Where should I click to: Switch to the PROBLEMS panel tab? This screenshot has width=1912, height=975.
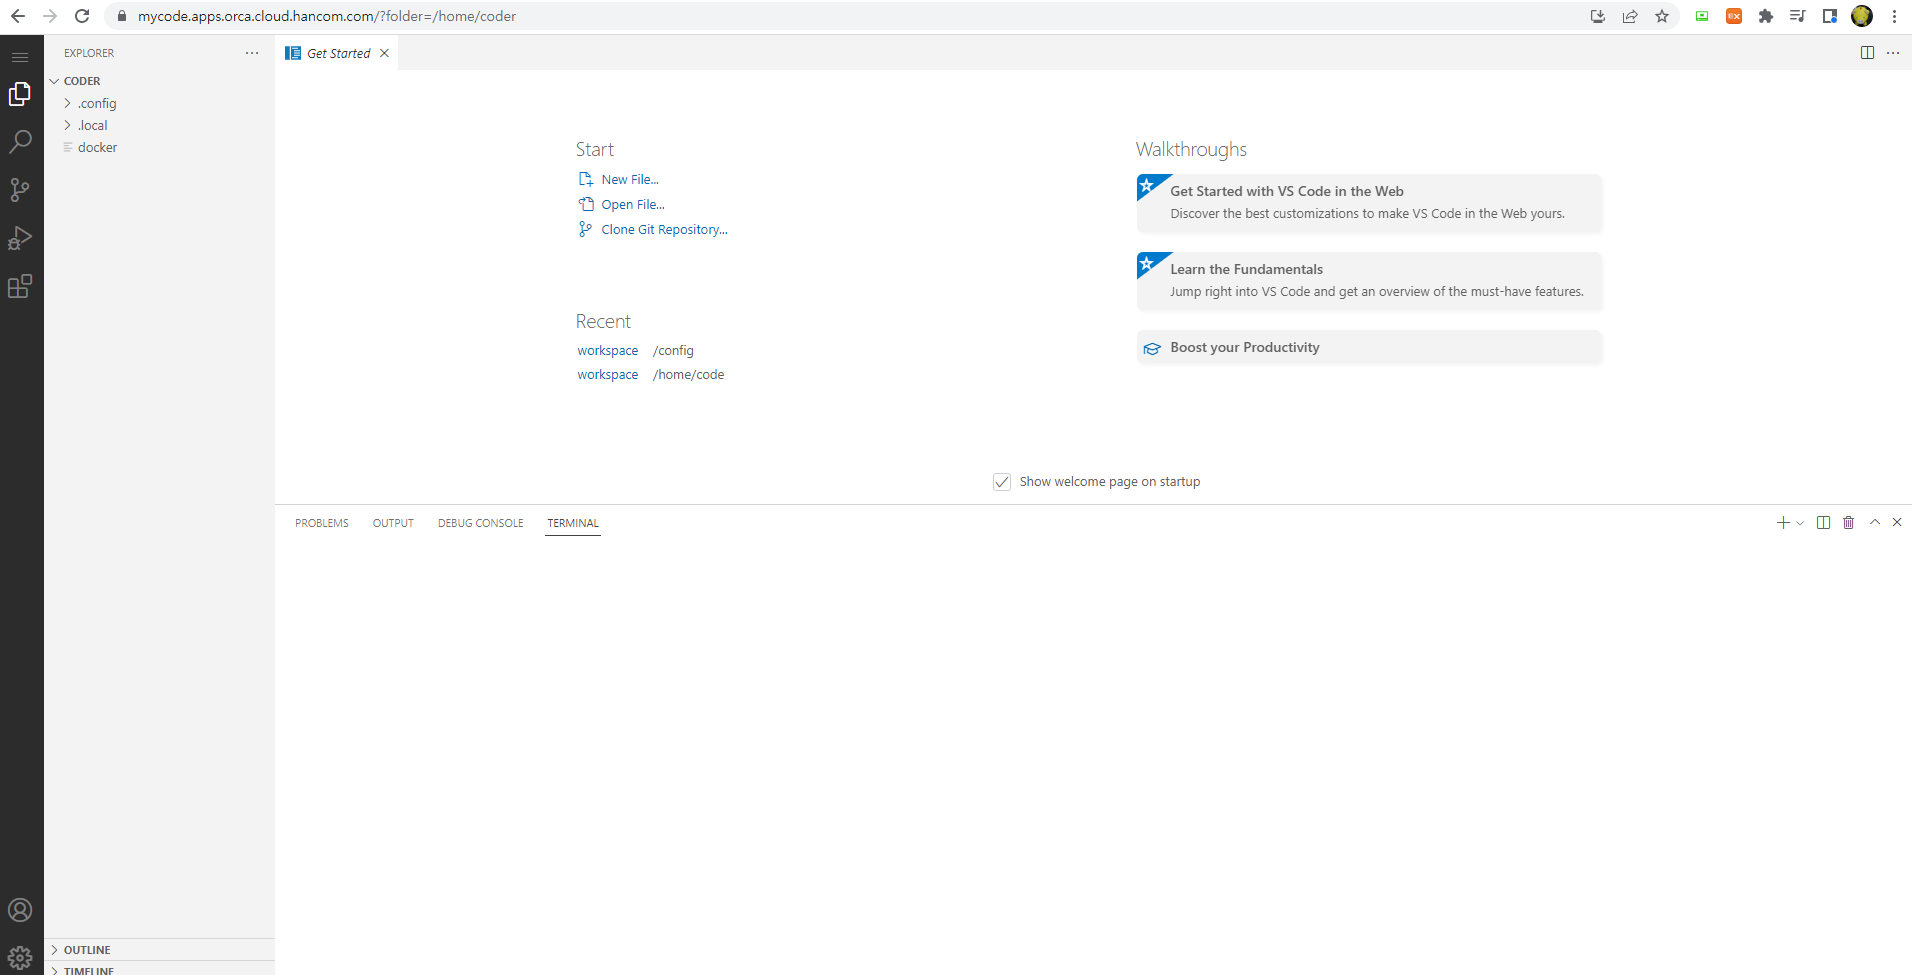click(x=322, y=523)
